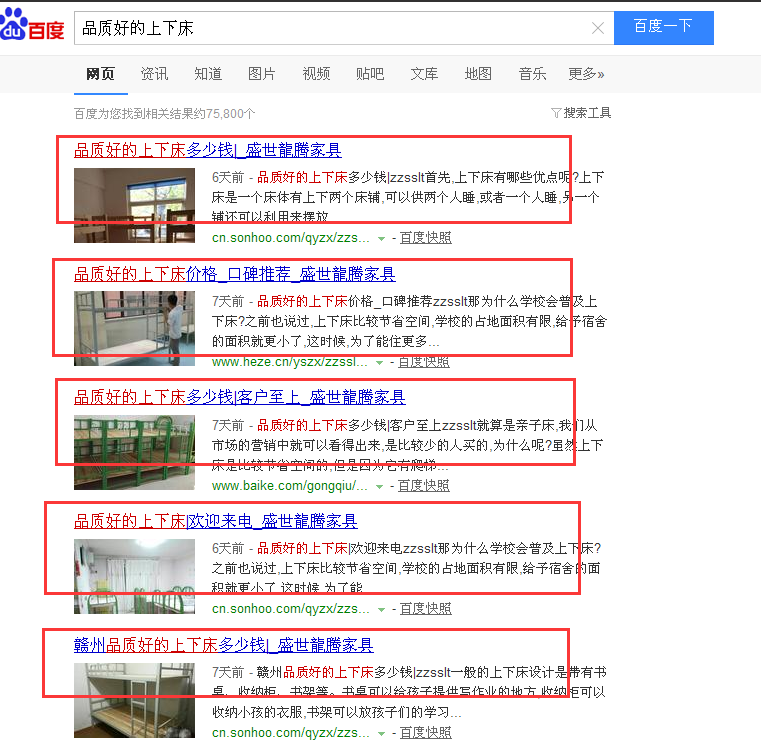Click the 百度一下 search button
This screenshot has width=761, height=743.
tap(663, 28)
